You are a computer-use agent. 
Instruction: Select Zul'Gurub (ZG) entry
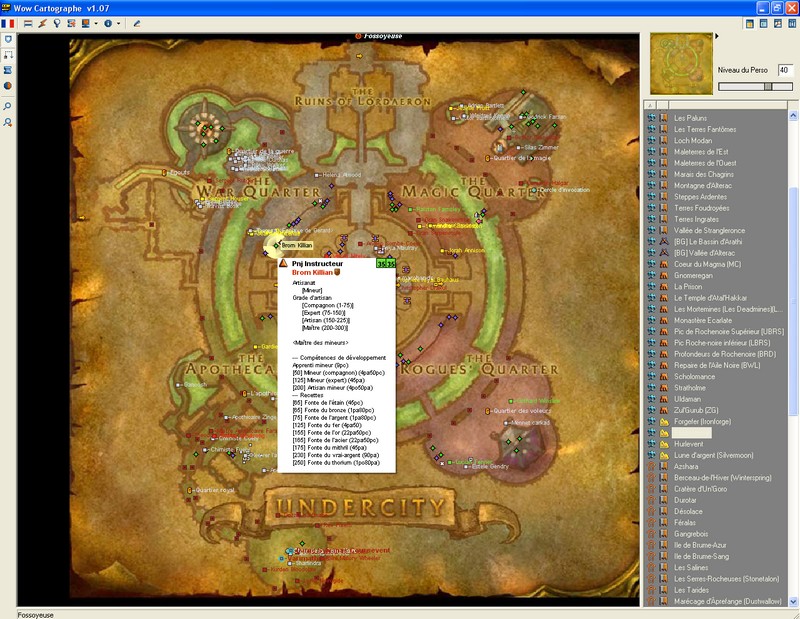click(x=696, y=410)
